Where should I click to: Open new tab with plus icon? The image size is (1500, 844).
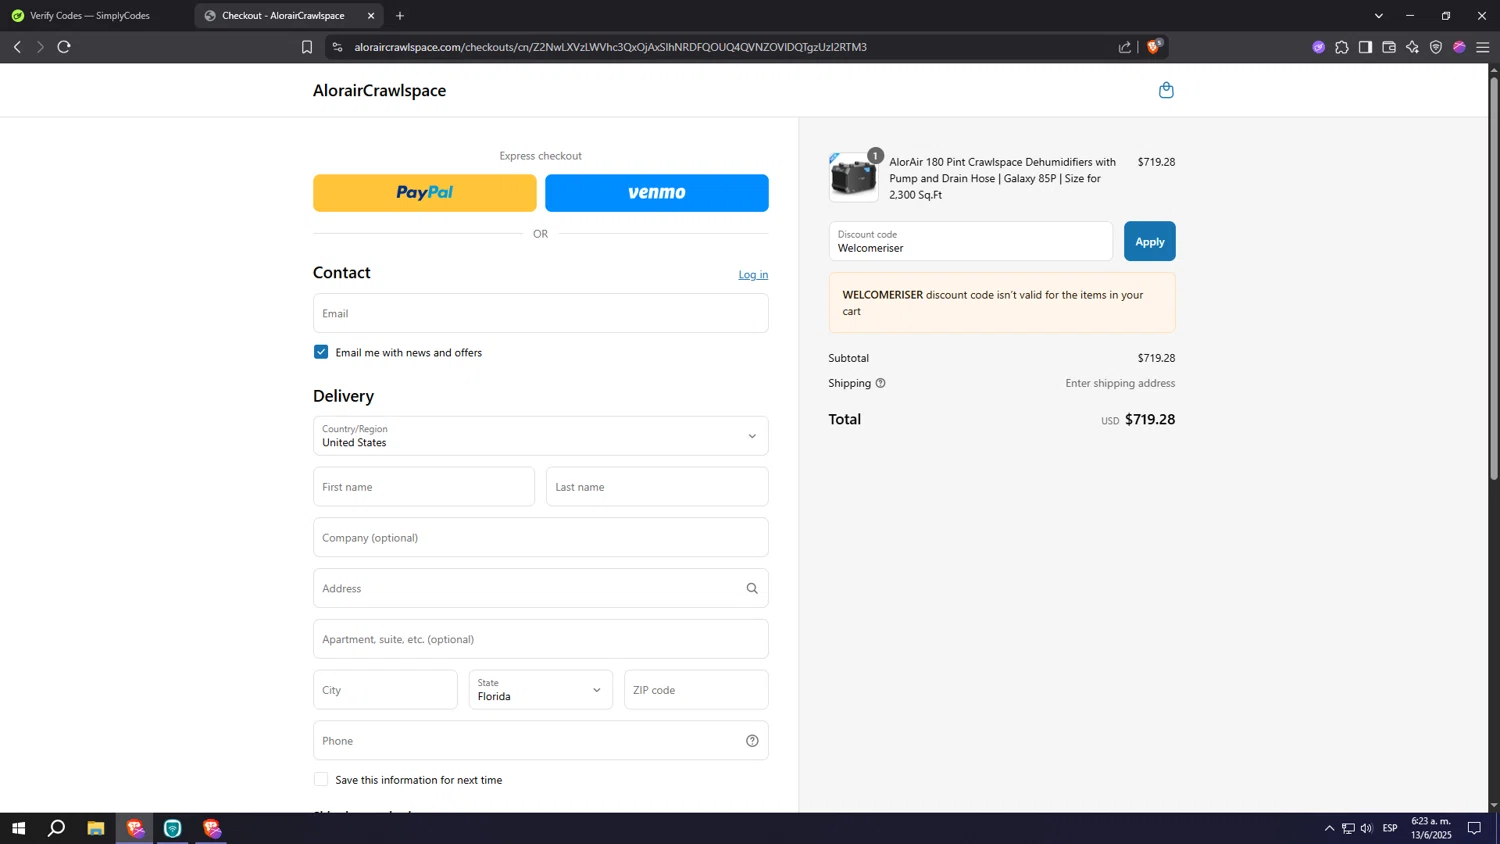[400, 16]
